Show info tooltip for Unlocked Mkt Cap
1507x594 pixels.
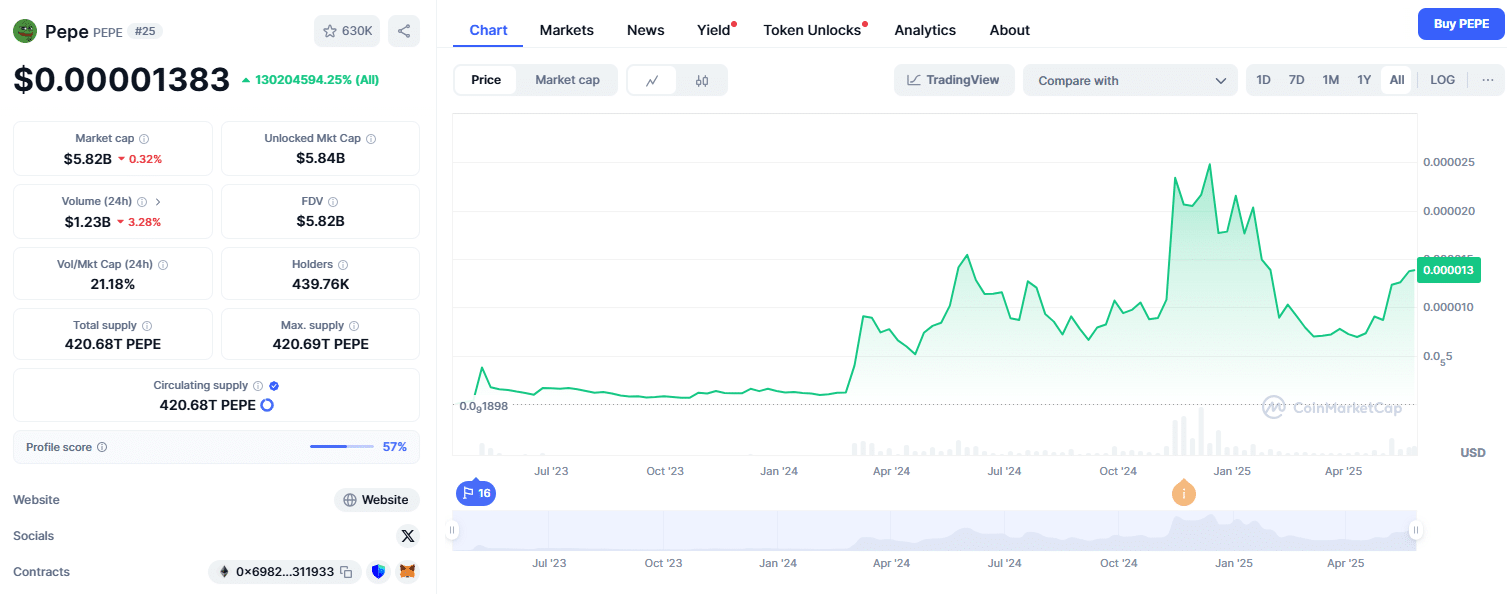coord(371,139)
